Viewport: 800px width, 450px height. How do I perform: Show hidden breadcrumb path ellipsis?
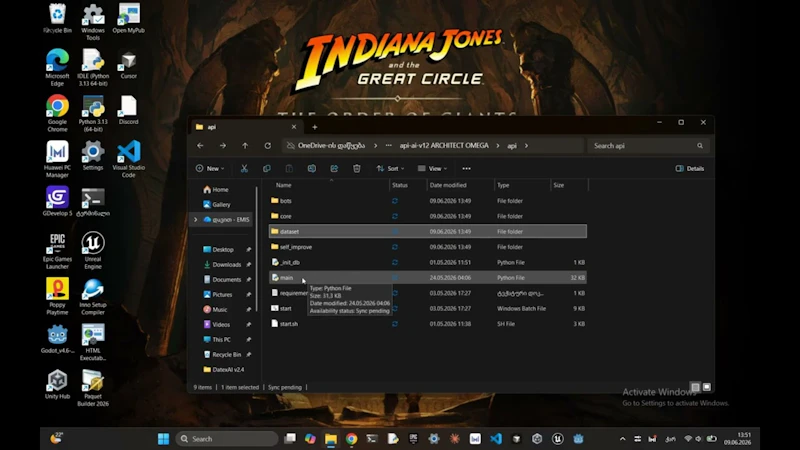tap(389, 145)
